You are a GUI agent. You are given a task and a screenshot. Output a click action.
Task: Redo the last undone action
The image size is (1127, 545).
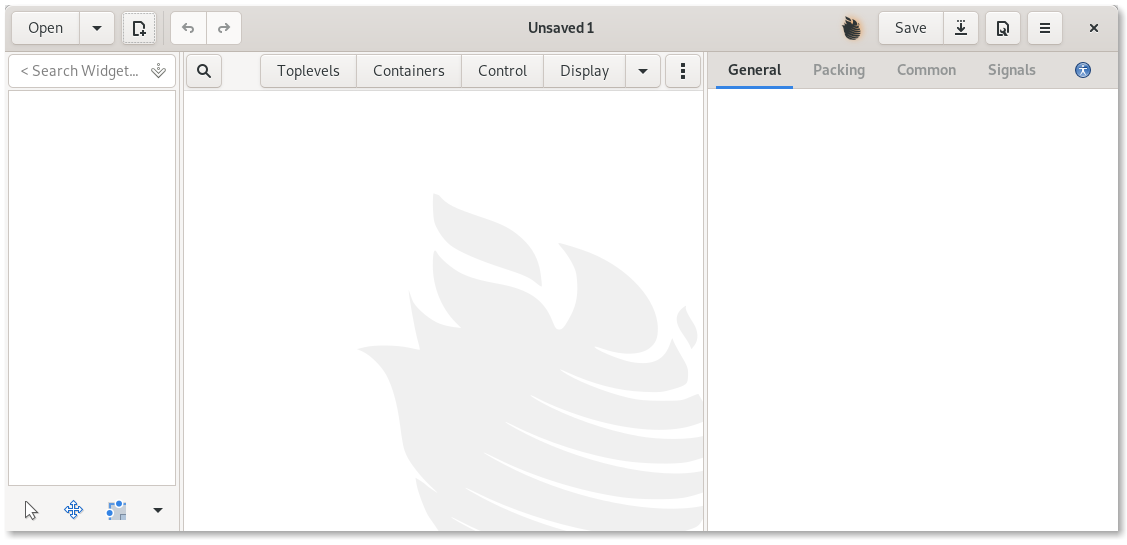point(224,28)
